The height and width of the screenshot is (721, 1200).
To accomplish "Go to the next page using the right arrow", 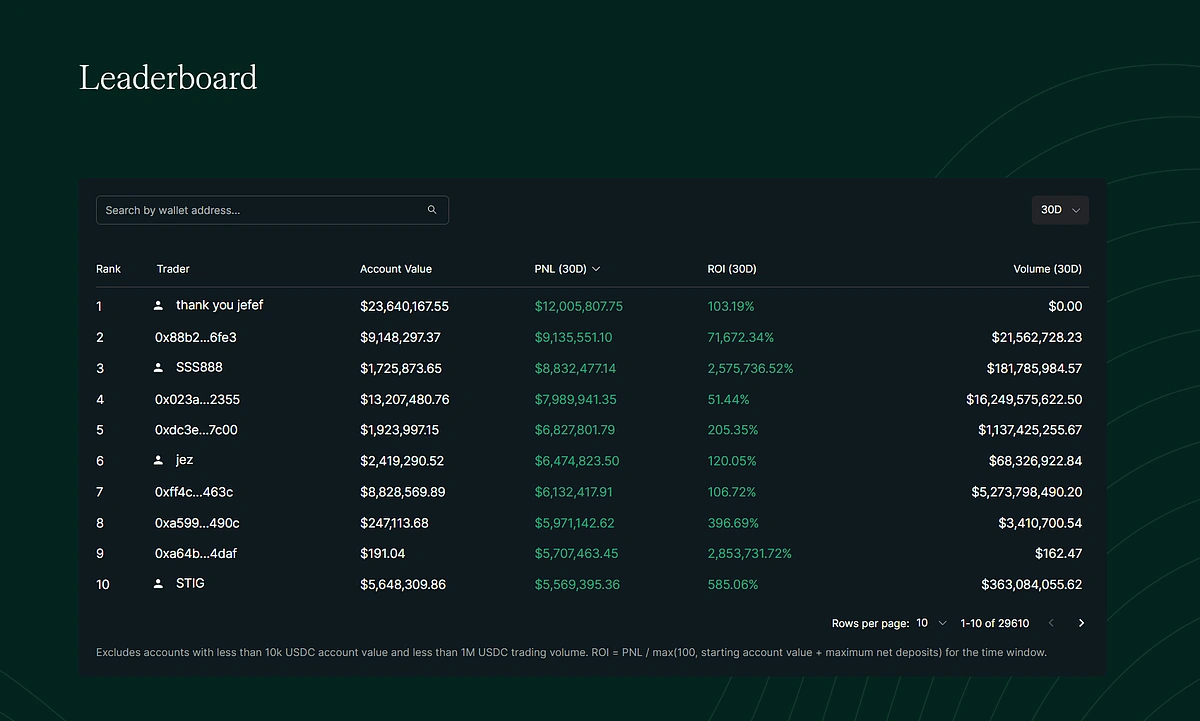I will tap(1081, 622).
